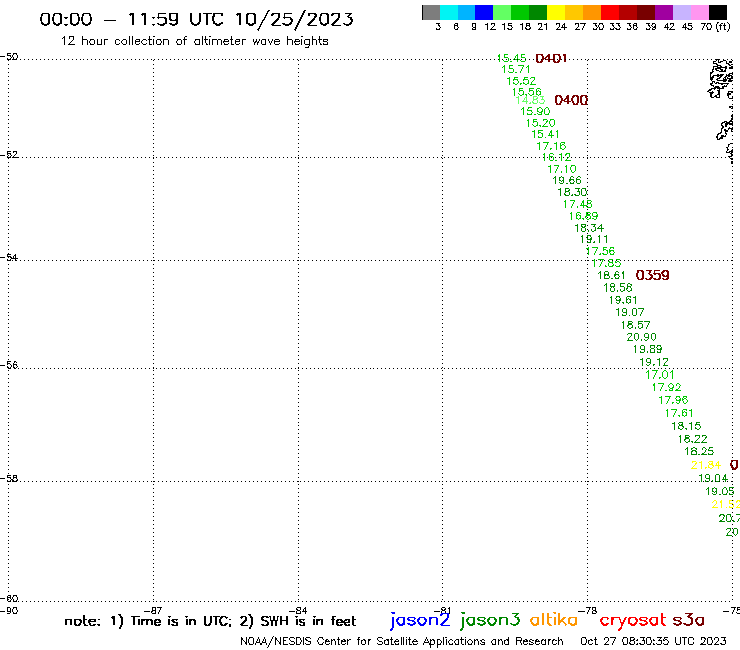Image resolution: width=740 pixels, height=650 pixels.
Task: Select the 16.89 wave height value
Action: point(583,216)
